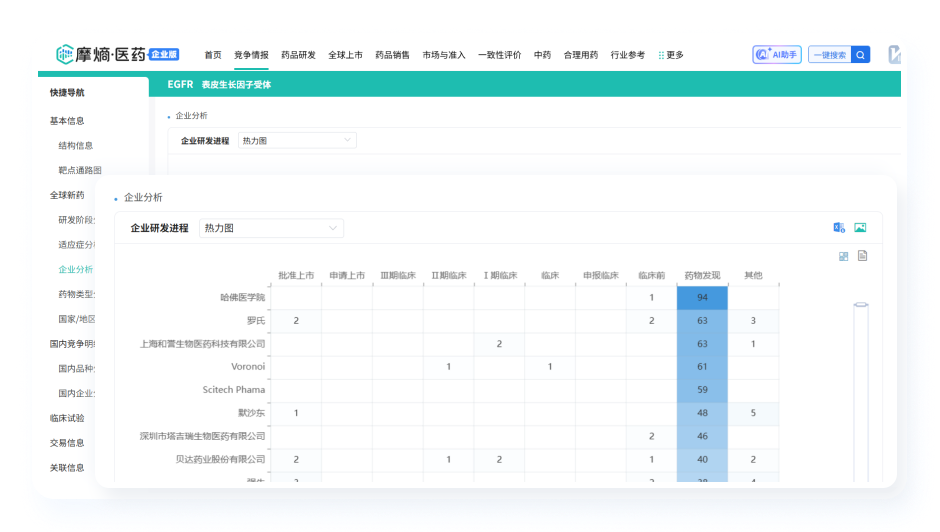Open the 更多 menu

(671, 55)
